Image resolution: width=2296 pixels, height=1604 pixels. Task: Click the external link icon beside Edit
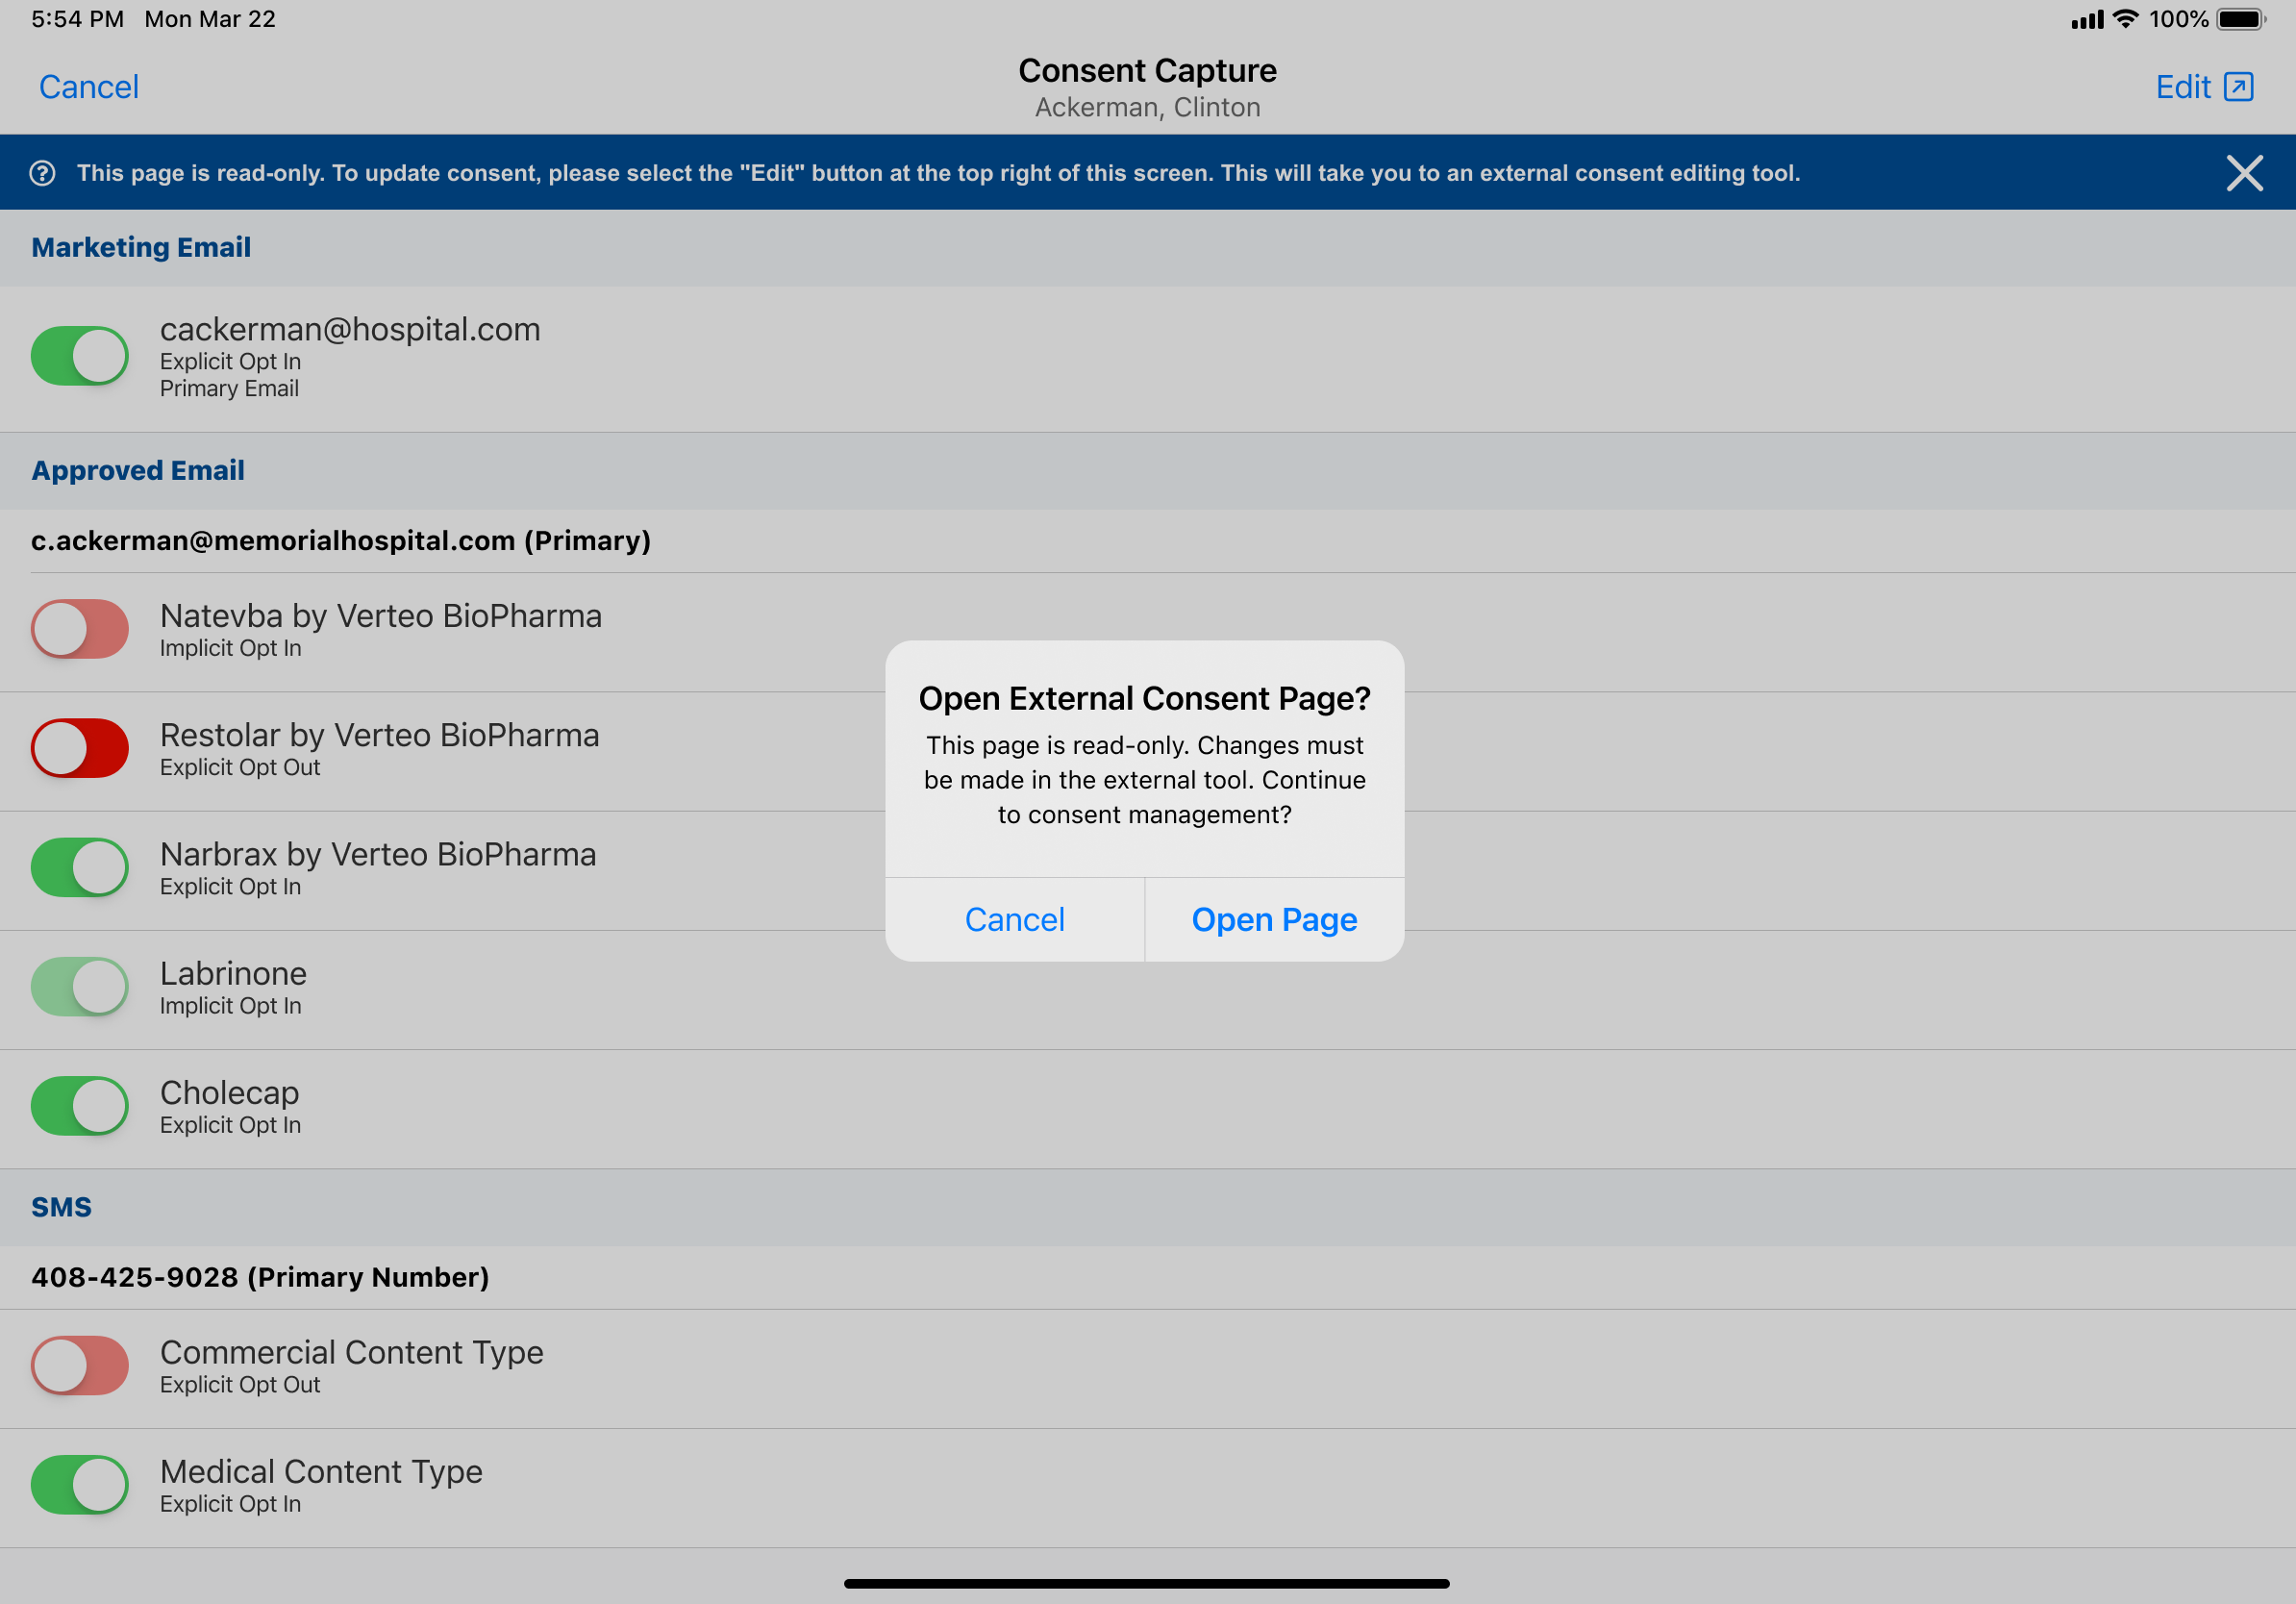pyautogui.click(x=2238, y=87)
